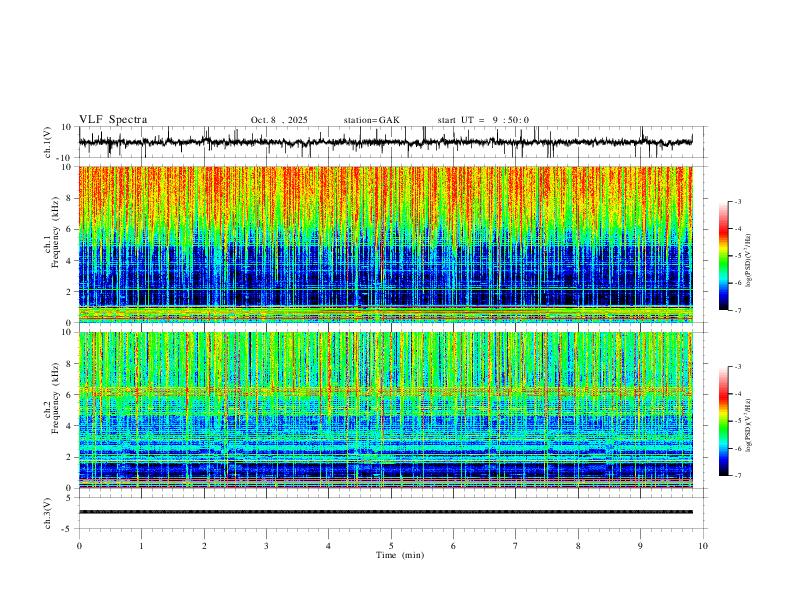
Task: Click the "VLF Spectra" title text
Action: [x=113, y=120]
